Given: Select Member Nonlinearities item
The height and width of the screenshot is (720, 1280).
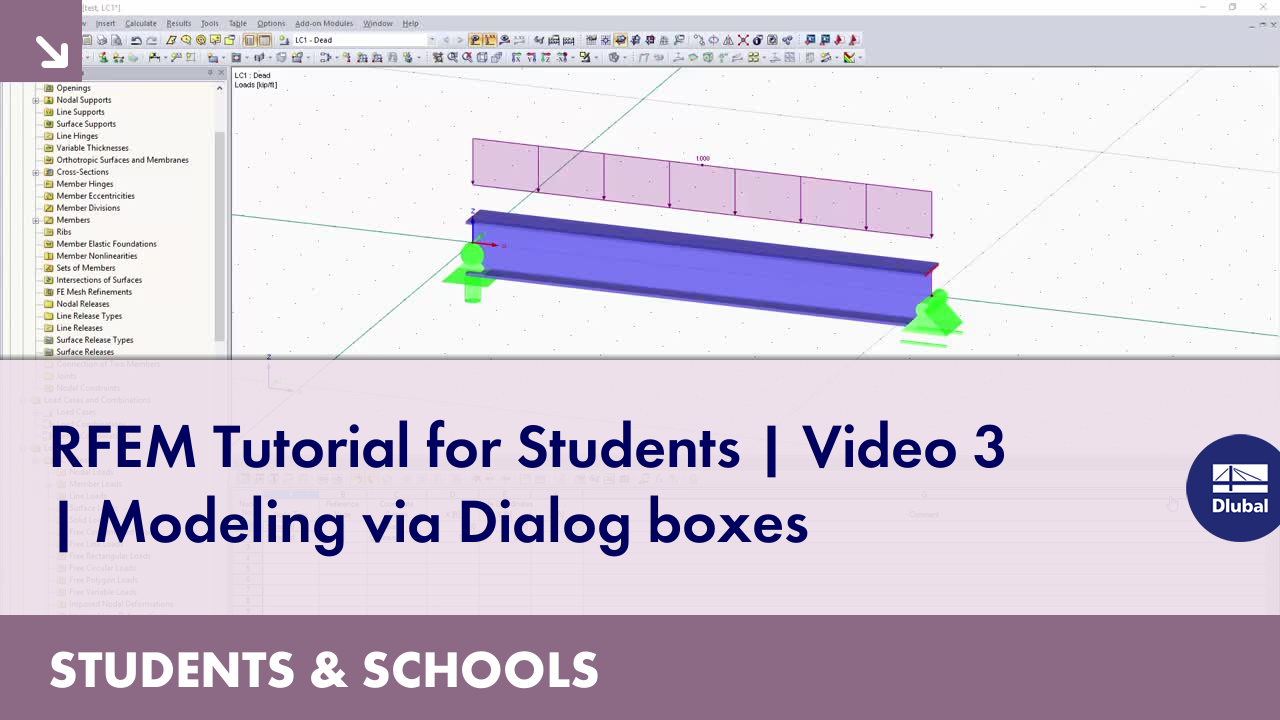Looking at the screenshot, I should 97,256.
